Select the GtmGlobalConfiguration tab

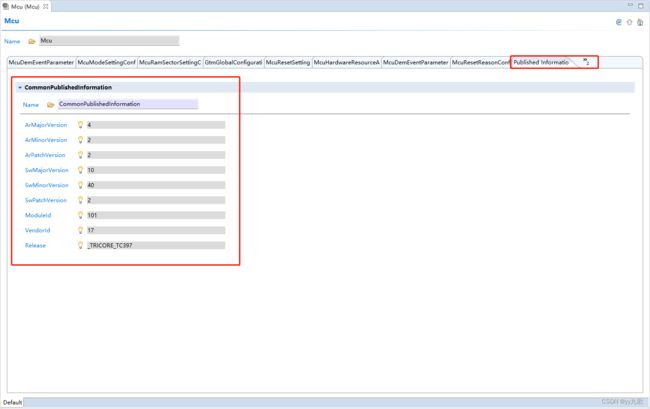233,62
